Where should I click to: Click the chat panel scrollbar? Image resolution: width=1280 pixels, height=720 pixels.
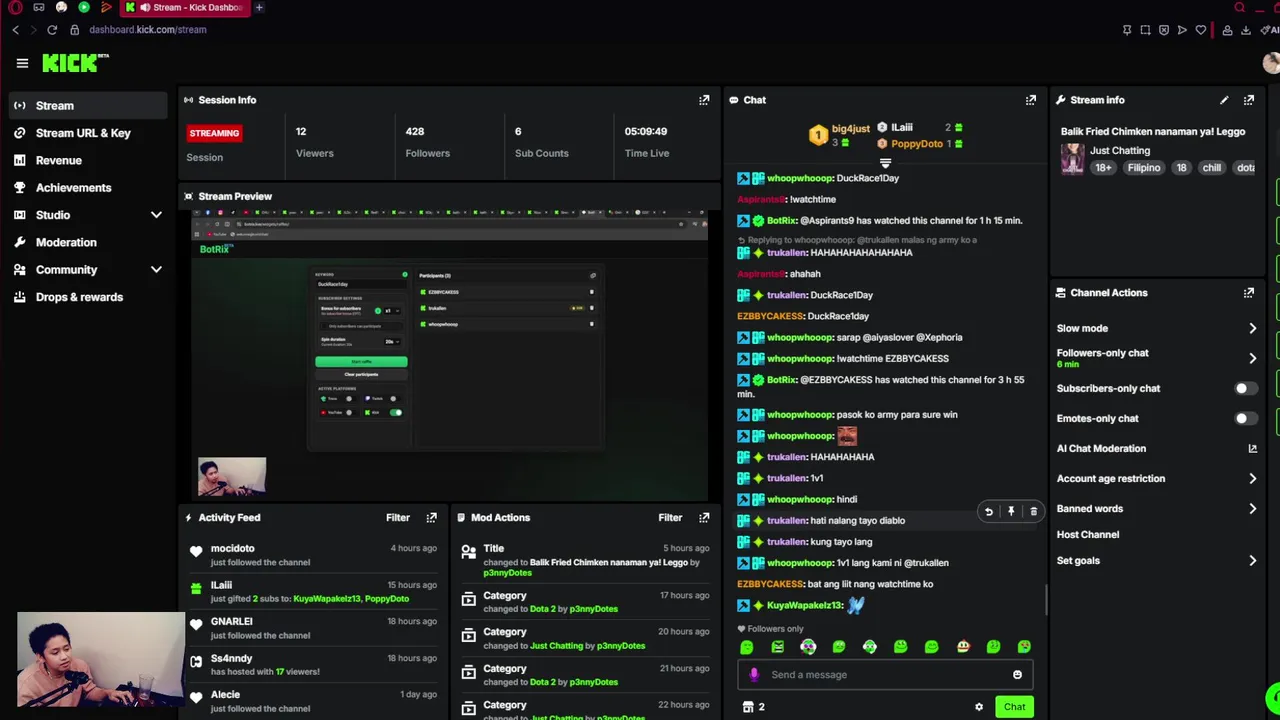1047,600
